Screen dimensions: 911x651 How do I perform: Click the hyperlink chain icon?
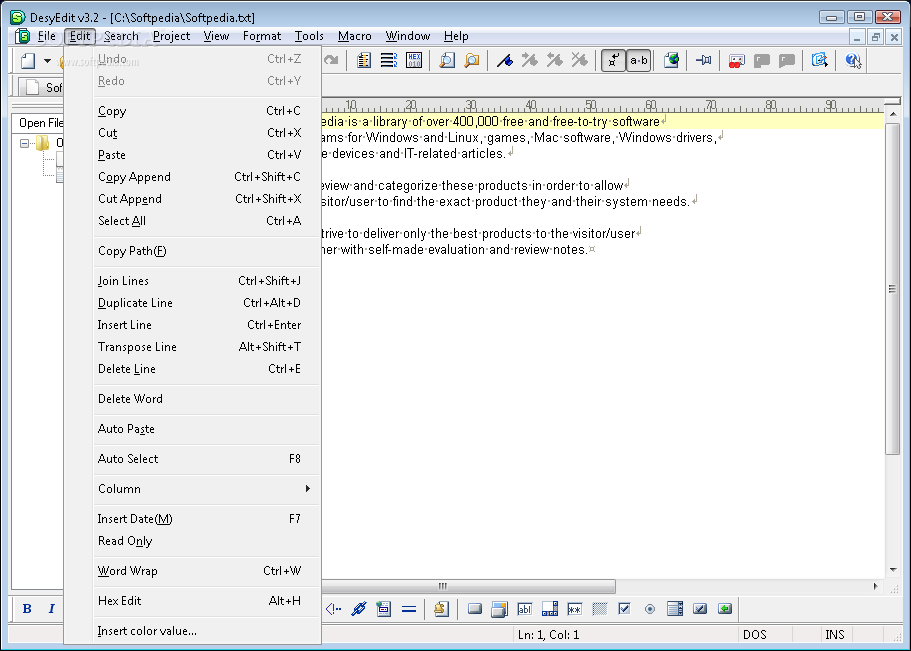pyautogui.click(x=358, y=609)
